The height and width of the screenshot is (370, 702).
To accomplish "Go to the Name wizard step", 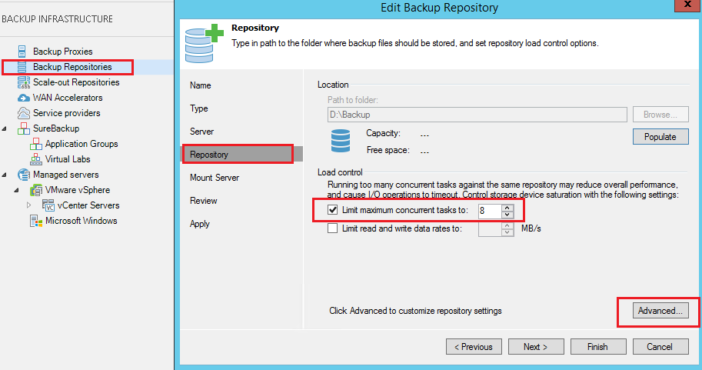I will coord(200,86).
